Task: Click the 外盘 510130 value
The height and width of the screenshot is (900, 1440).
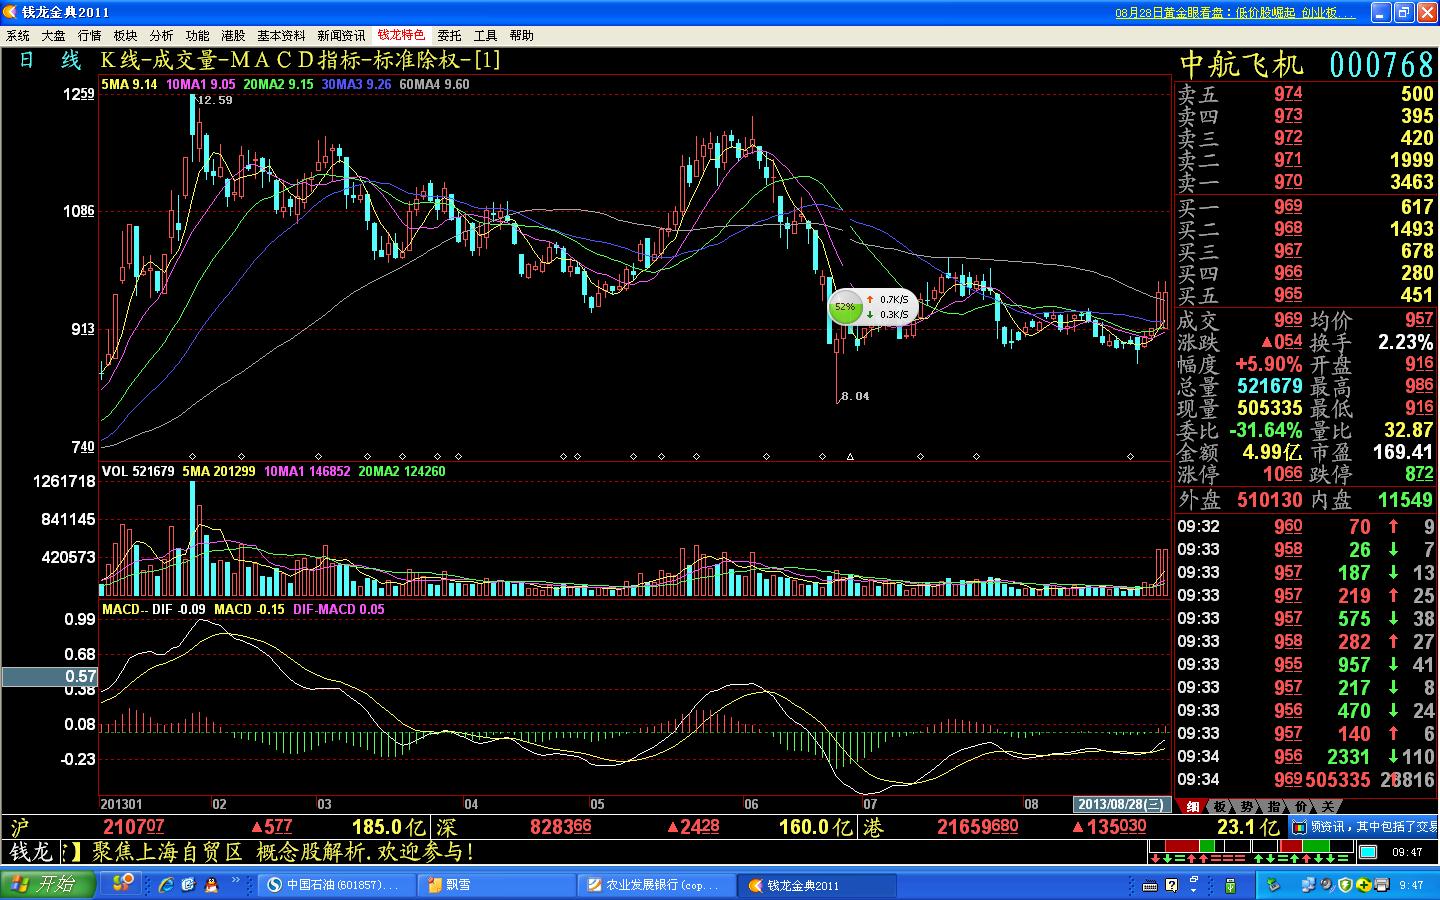Action: [x=1269, y=500]
